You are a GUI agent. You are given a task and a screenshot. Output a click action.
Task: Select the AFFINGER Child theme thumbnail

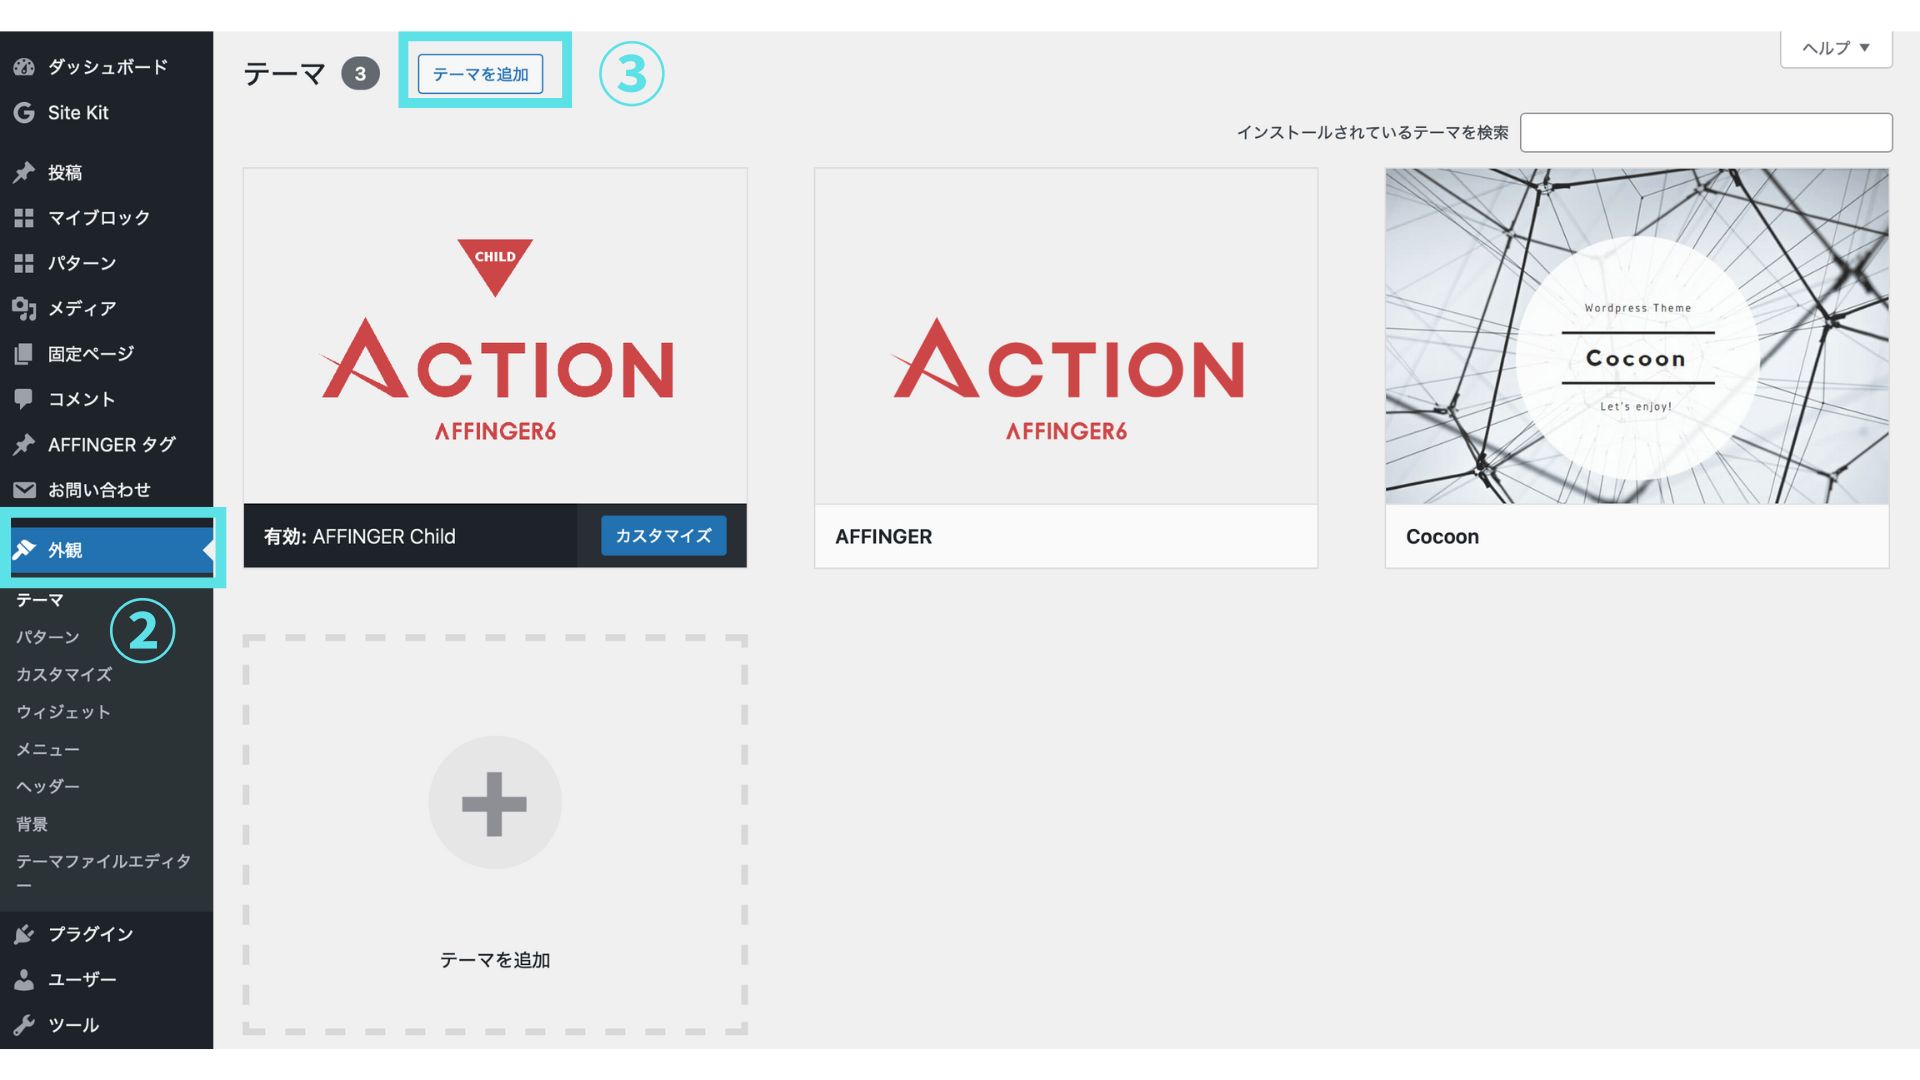click(495, 336)
